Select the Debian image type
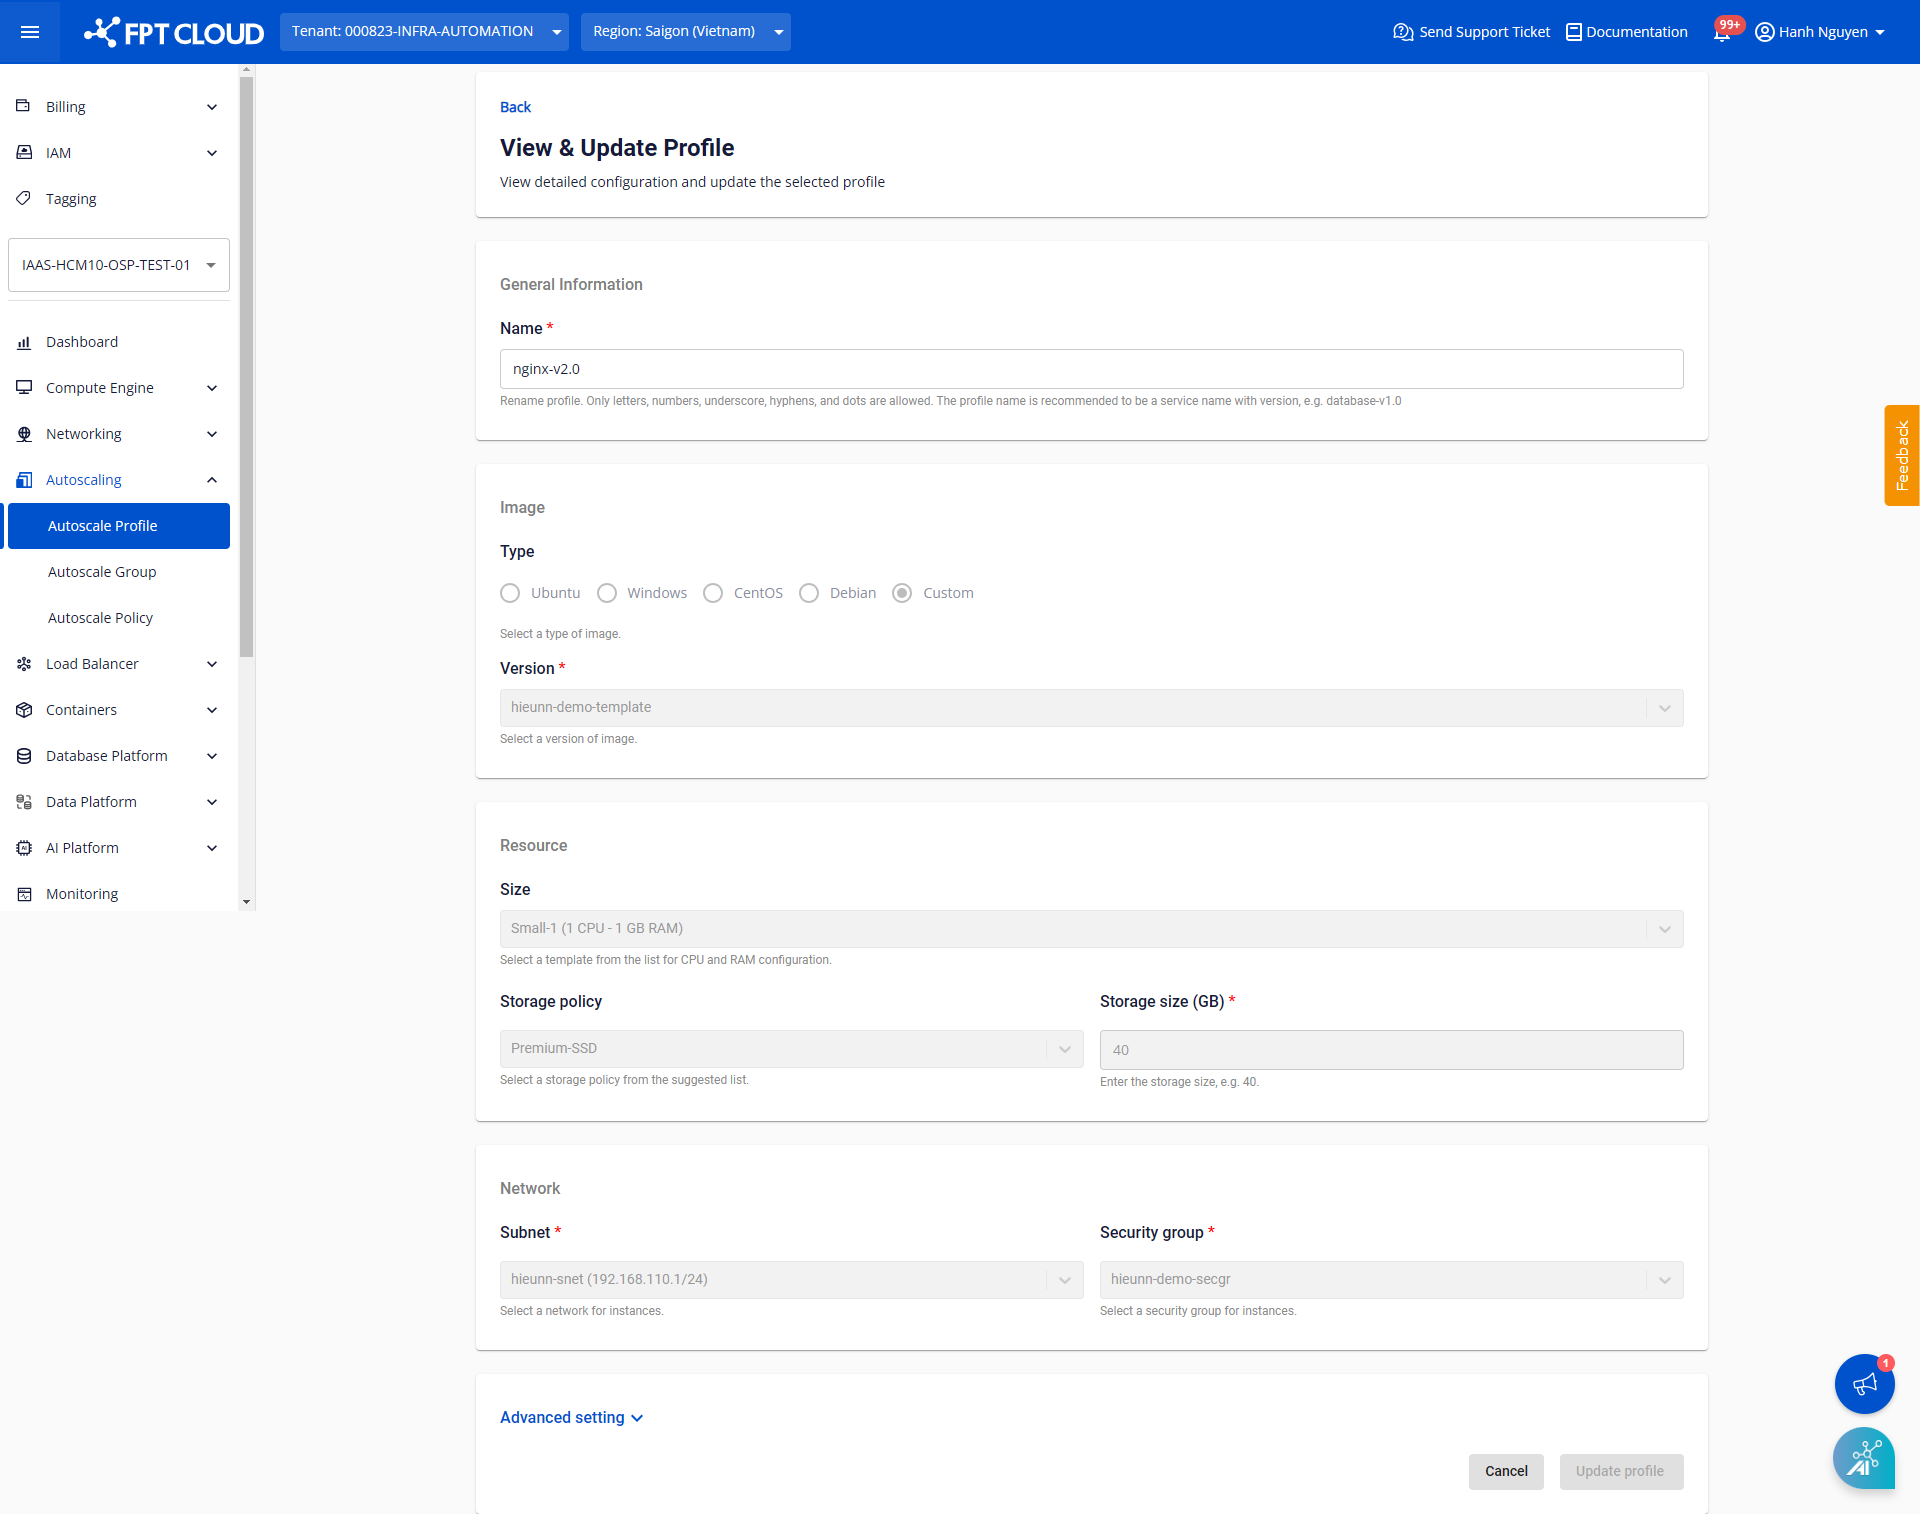 pyautogui.click(x=810, y=592)
